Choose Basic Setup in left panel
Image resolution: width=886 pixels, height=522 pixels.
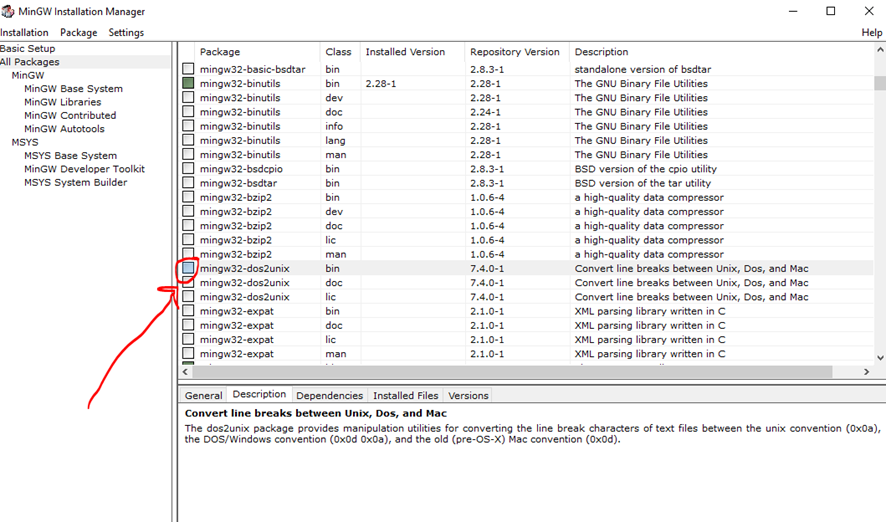[28, 48]
